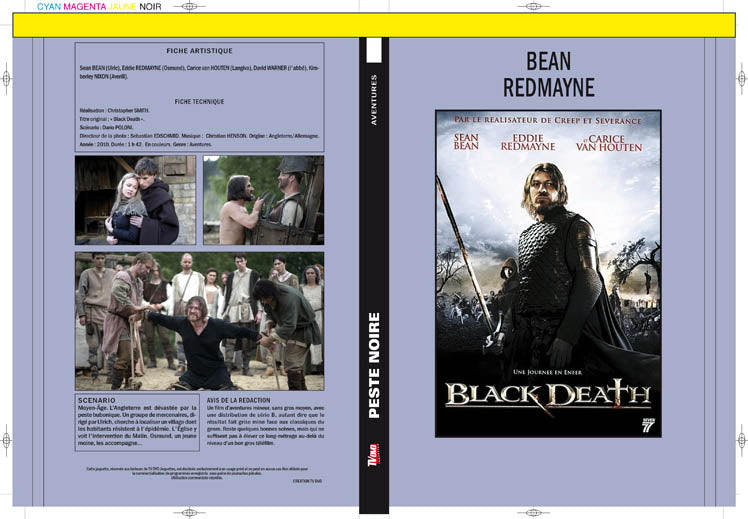Image resolution: width=748 pixels, height=519 pixels.
Task: Click the JAUNE color label
Action: pos(123,7)
